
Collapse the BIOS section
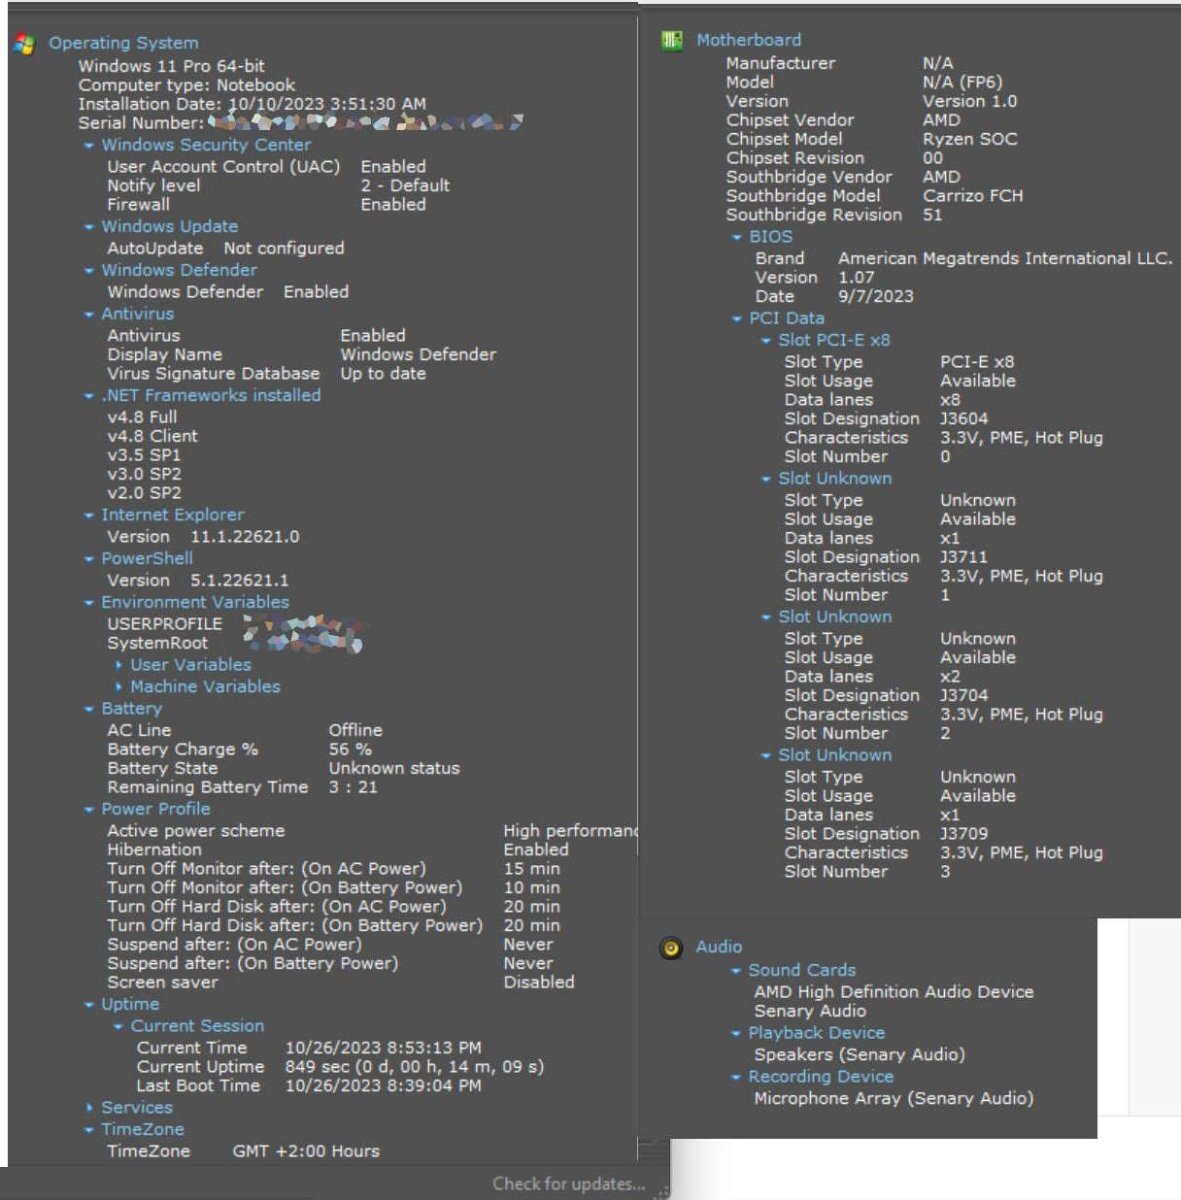pos(737,239)
